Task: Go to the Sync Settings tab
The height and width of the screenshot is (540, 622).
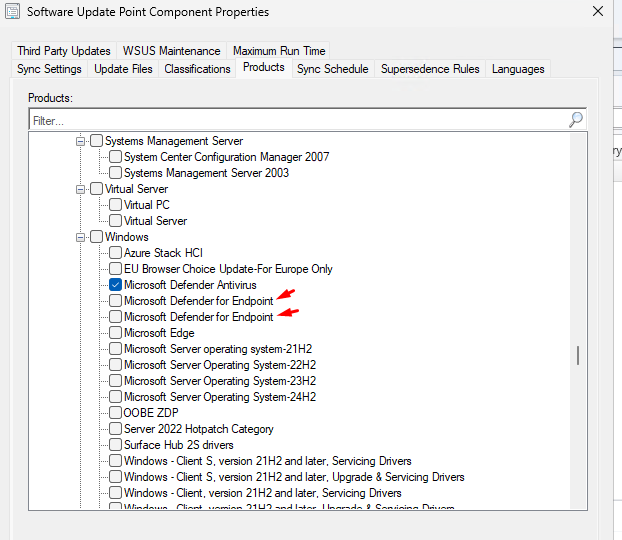Action: (49, 69)
